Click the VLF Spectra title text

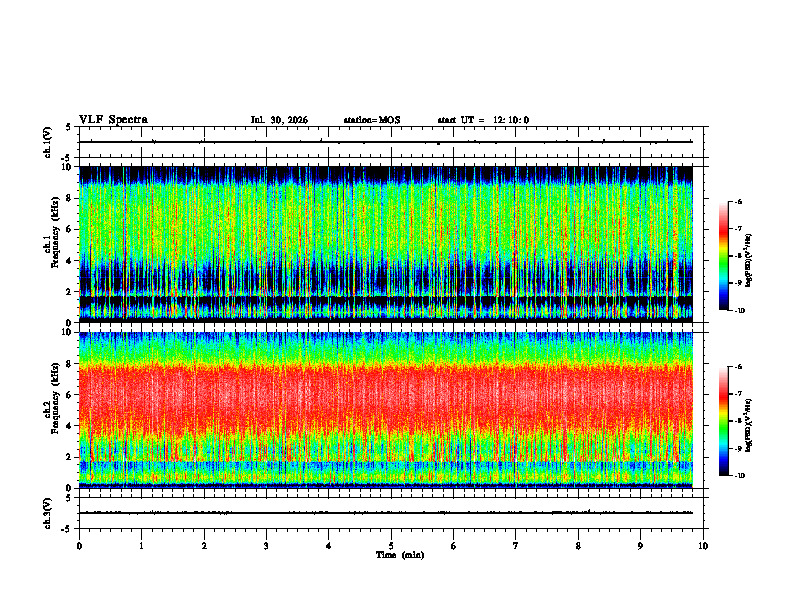click(113, 120)
